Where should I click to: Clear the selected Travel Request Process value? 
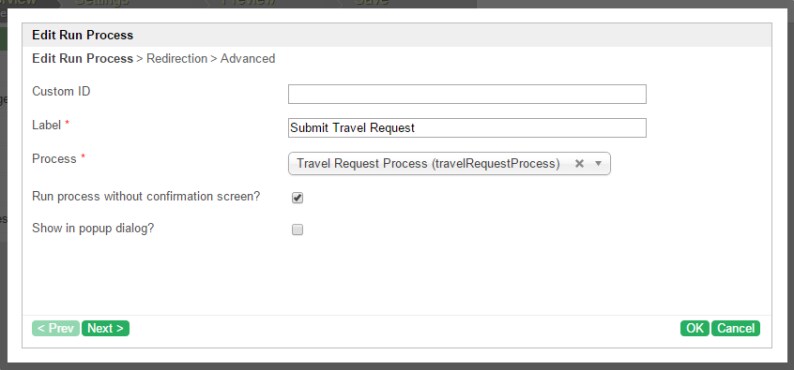pyautogui.click(x=579, y=163)
